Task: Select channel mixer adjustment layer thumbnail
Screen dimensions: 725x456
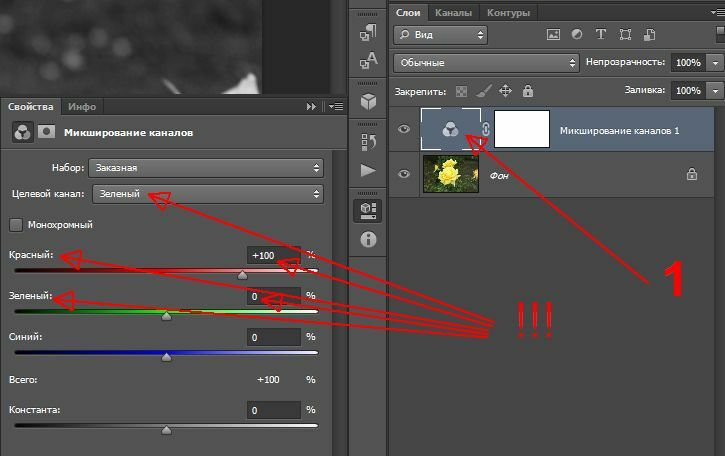Action: [x=450, y=129]
